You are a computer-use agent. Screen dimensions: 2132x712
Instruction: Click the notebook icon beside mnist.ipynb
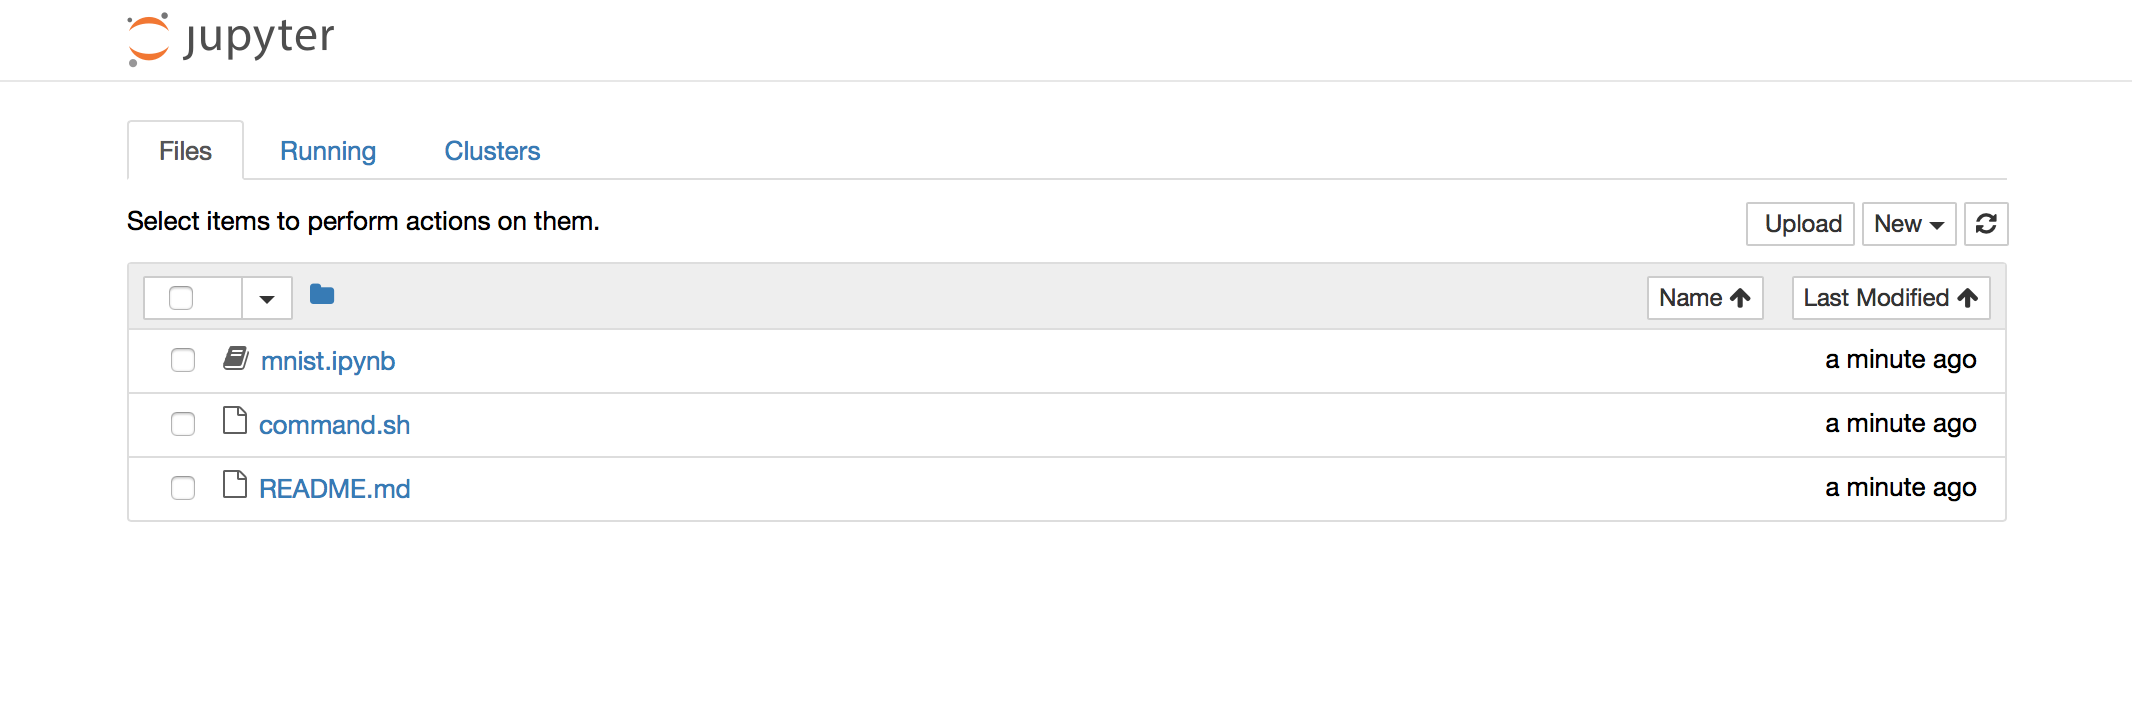(236, 358)
